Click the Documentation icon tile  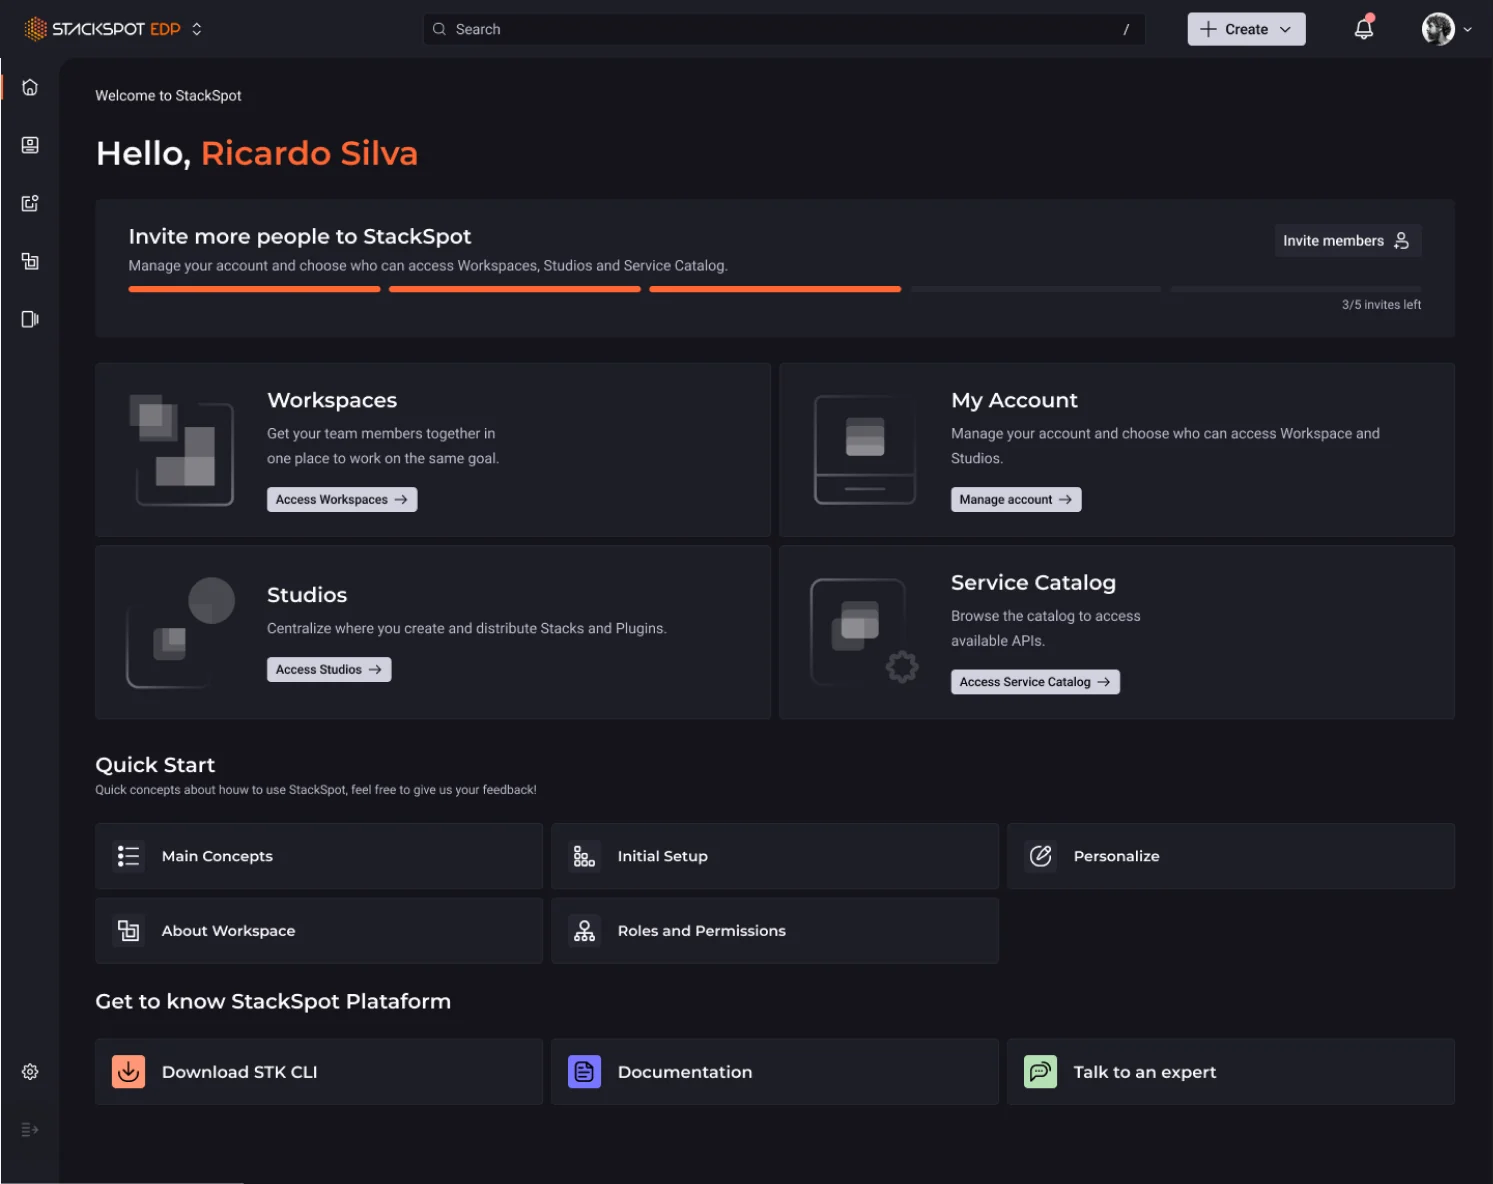coord(584,1071)
